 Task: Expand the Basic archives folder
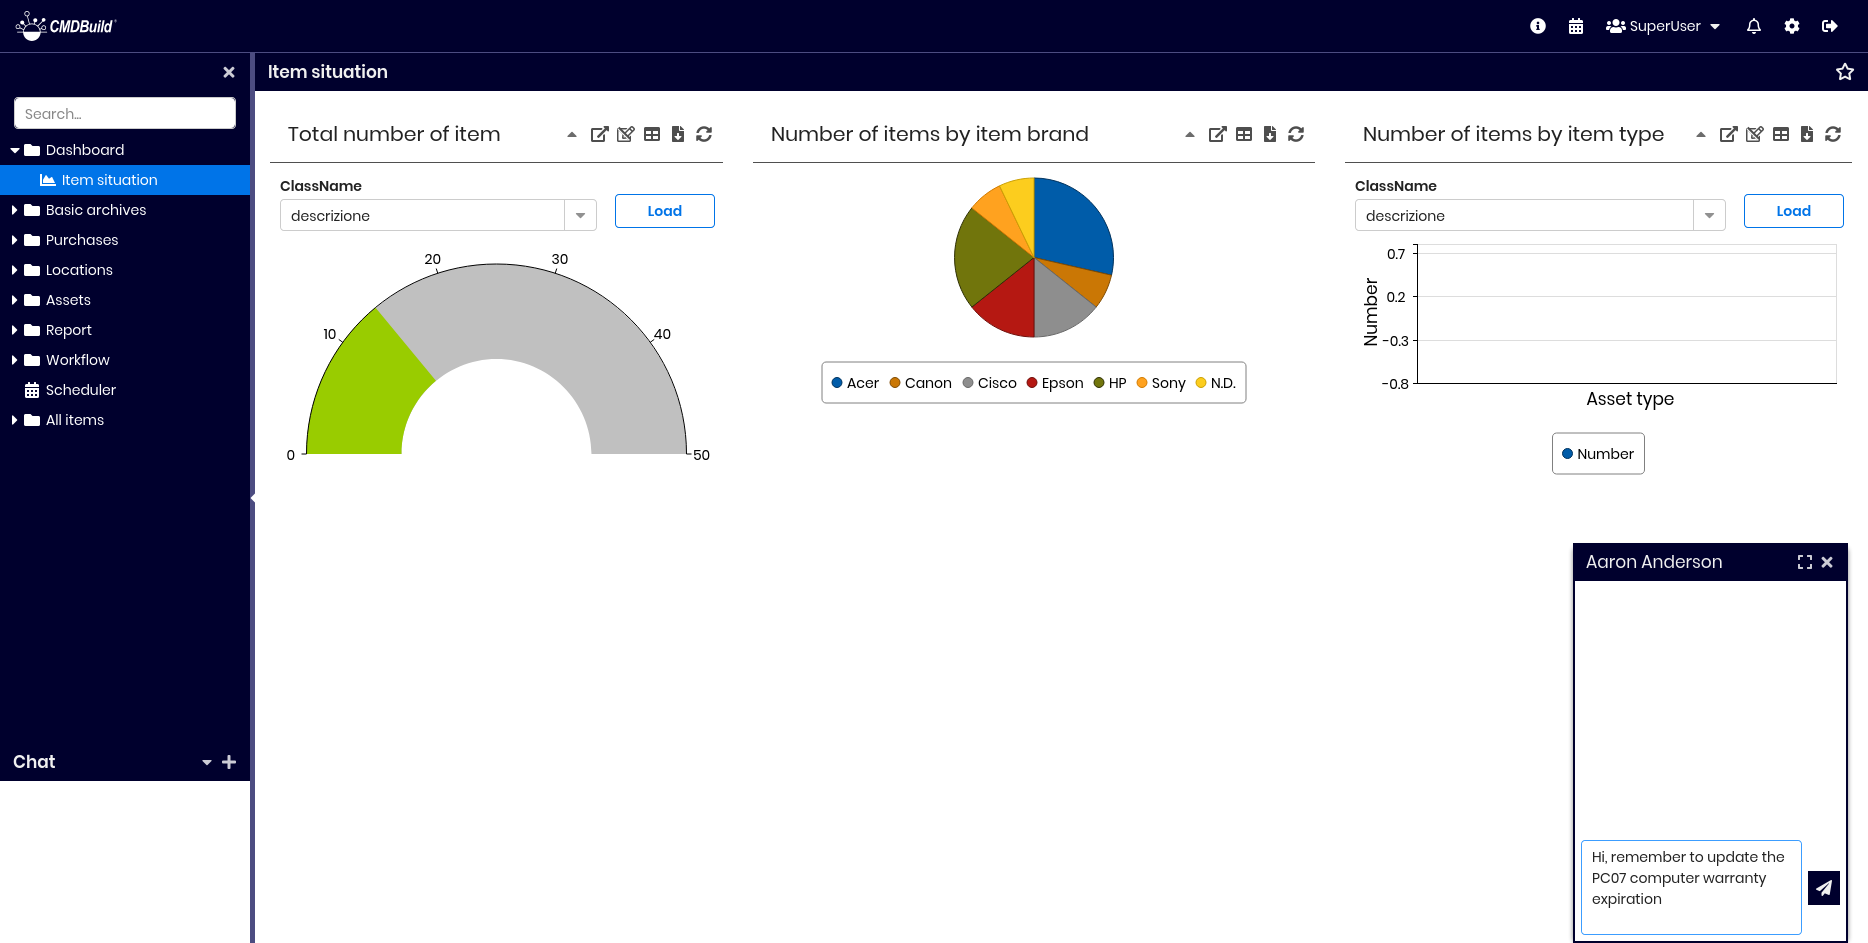point(96,210)
